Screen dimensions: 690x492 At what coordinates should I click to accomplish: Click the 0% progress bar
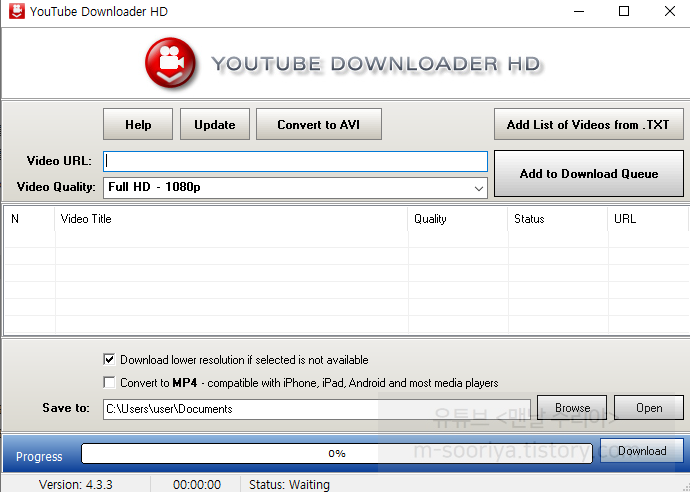click(x=337, y=453)
